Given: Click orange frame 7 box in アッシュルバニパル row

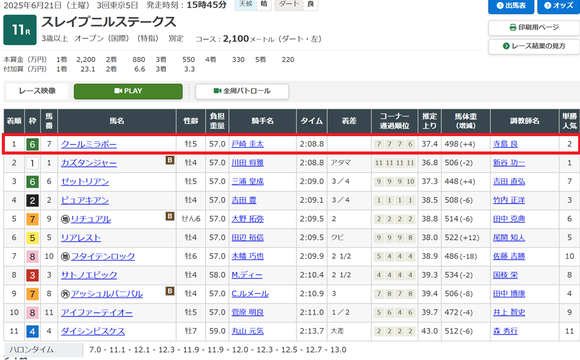Looking at the screenshot, I should pyautogui.click(x=32, y=294).
